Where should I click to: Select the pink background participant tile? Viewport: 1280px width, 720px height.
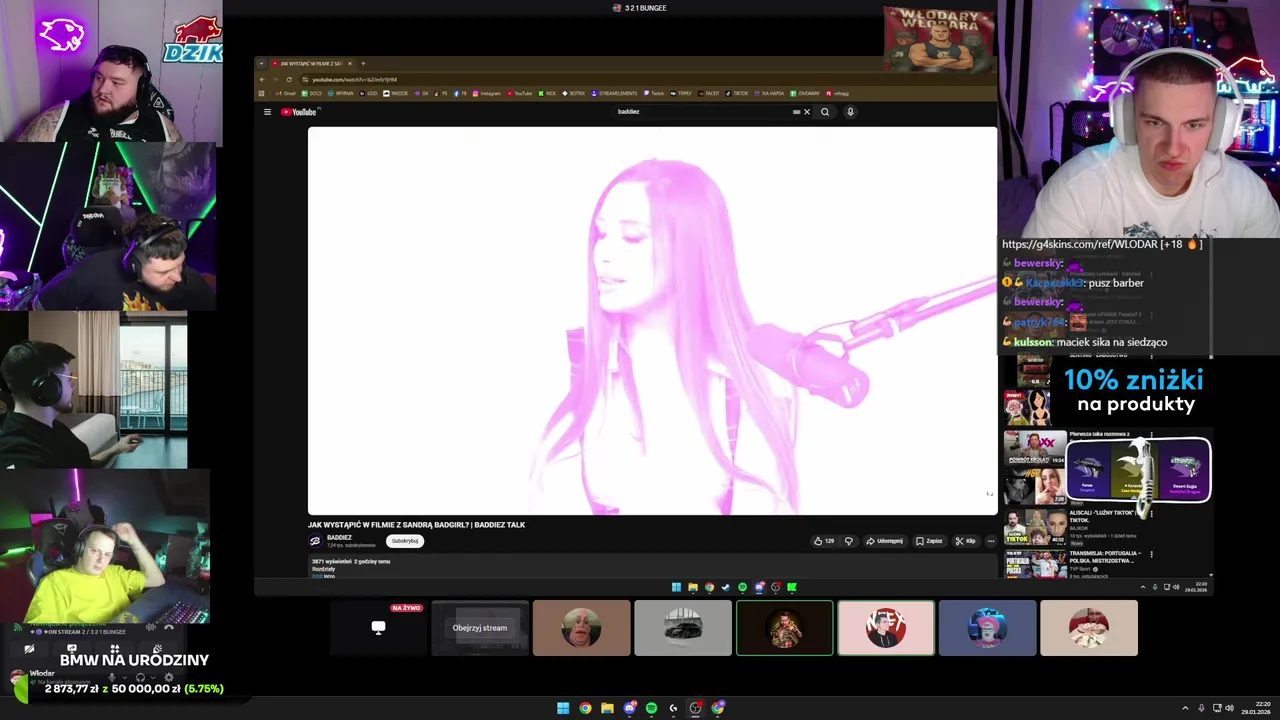tap(886, 628)
